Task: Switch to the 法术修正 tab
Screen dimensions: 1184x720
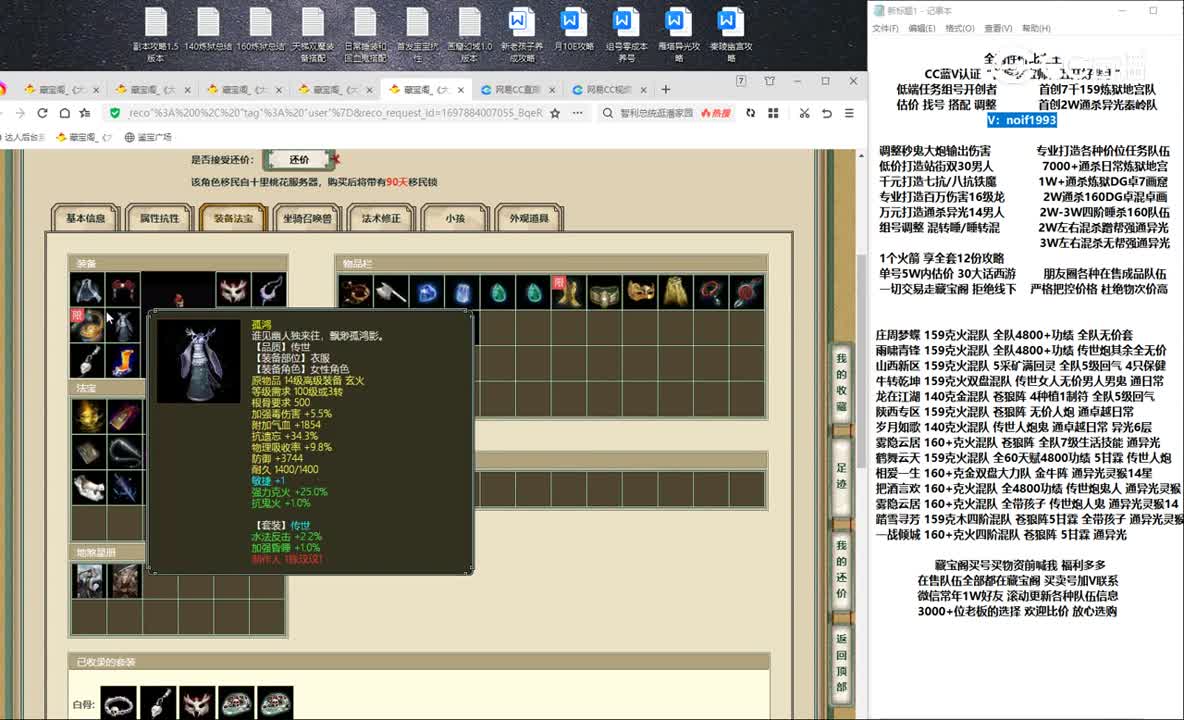Action: tap(381, 218)
